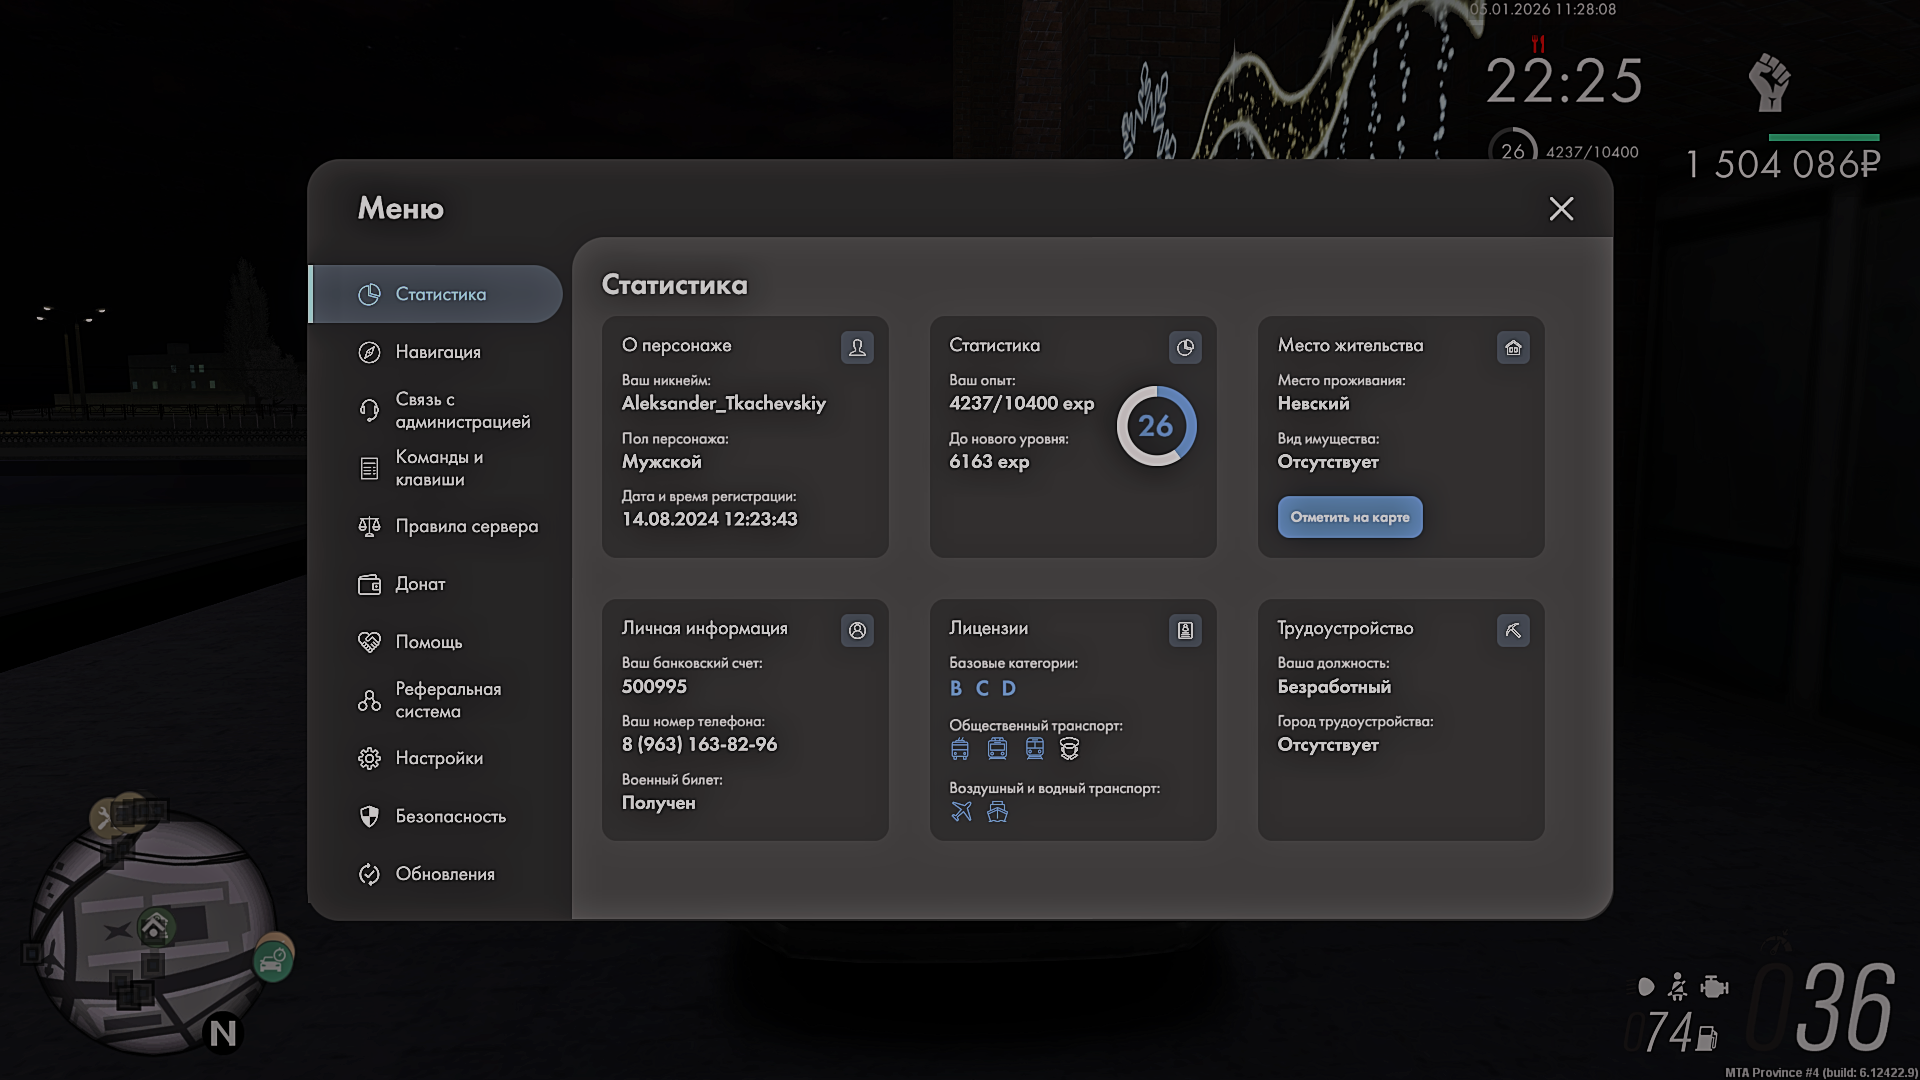Click the airplane license icon
The height and width of the screenshot is (1080, 1920).
[x=961, y=811]
